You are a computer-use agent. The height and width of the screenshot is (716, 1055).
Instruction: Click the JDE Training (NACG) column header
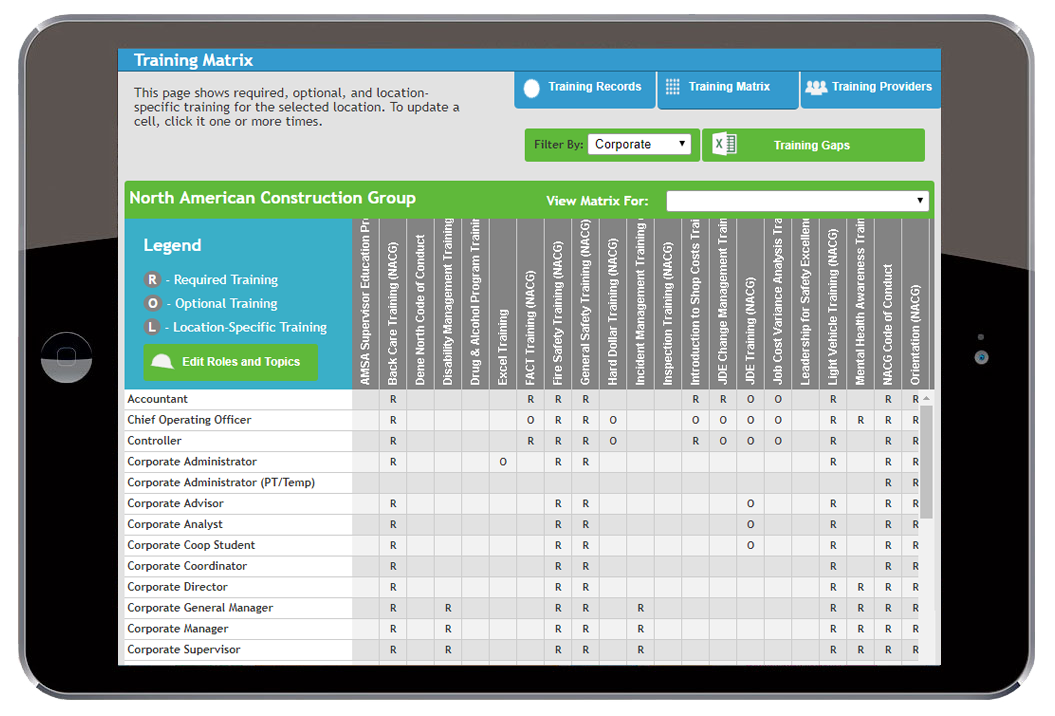[750, 303]
